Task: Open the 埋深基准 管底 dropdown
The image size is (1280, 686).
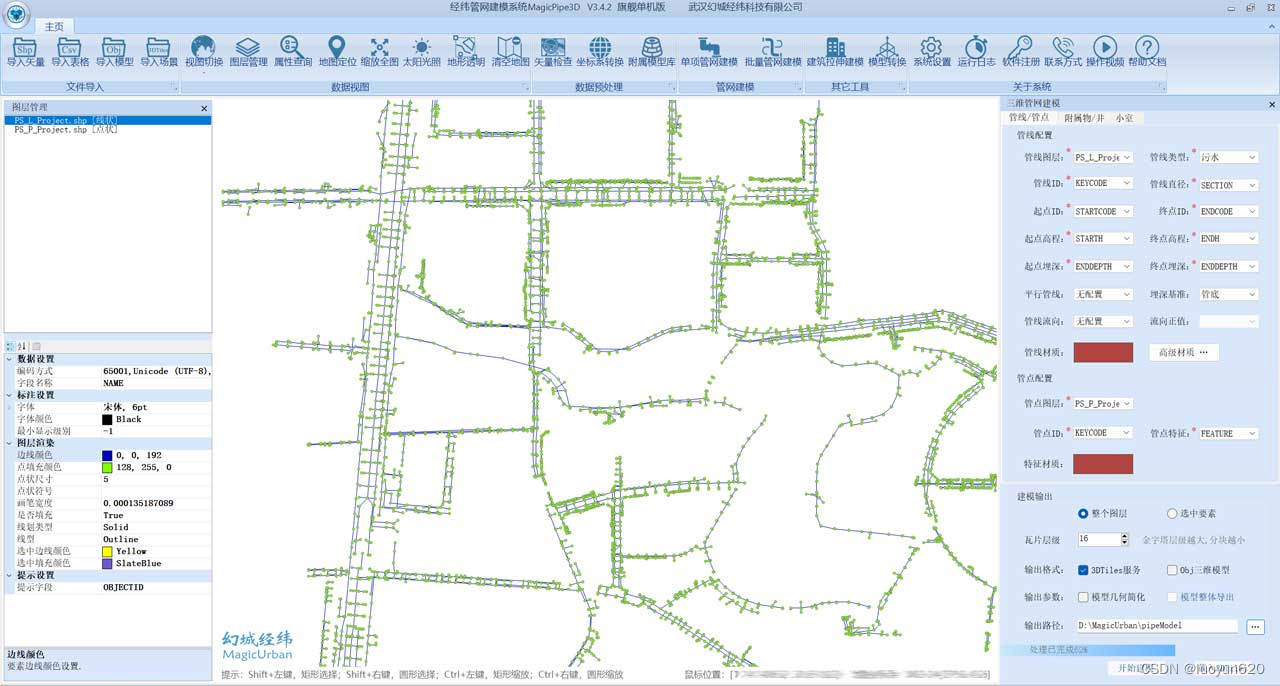Action: (x=1229, y=294)
